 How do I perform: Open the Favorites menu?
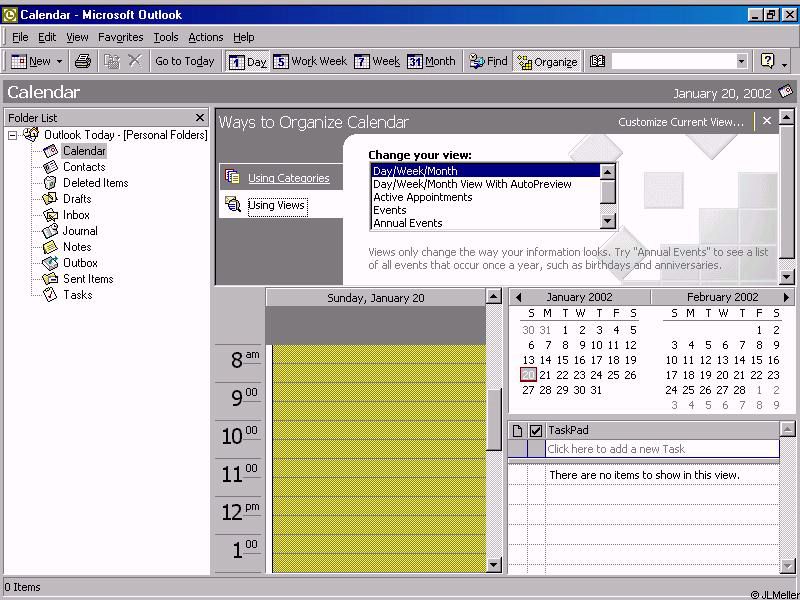(120, 37)
